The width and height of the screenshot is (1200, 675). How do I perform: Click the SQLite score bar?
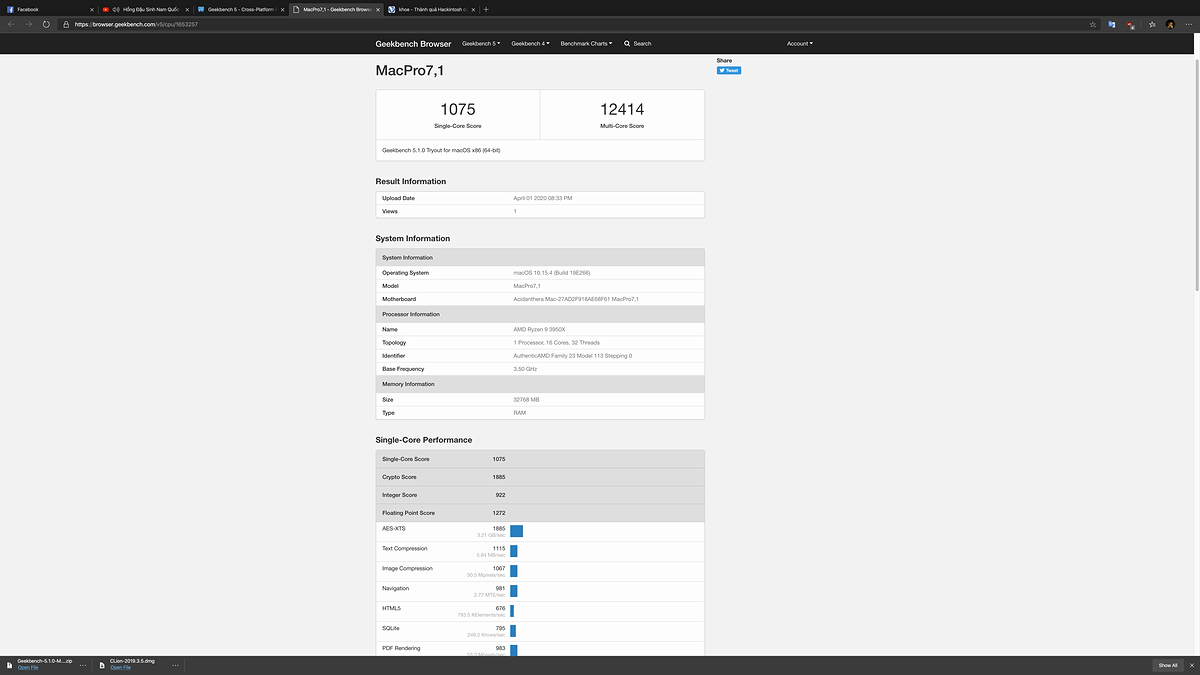click(x=513, y=631)
